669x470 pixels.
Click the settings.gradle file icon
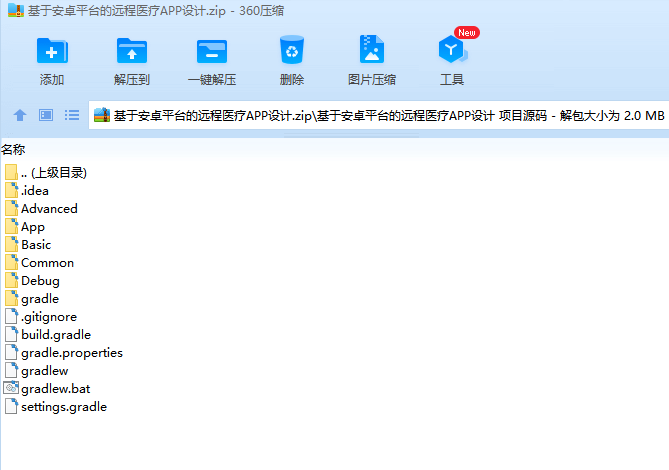(12, 406)
